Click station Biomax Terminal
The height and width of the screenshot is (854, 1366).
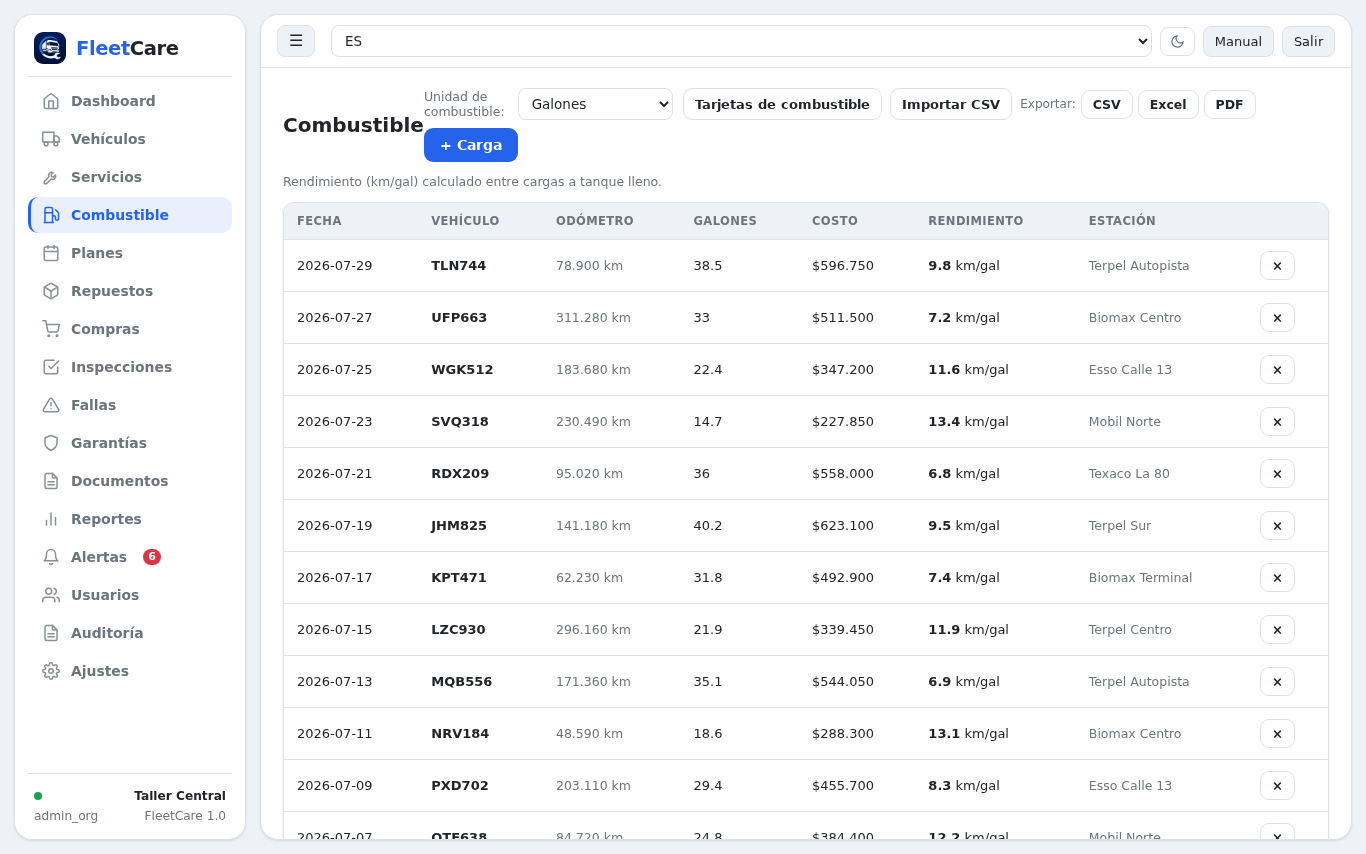(x=1140, y=578)
